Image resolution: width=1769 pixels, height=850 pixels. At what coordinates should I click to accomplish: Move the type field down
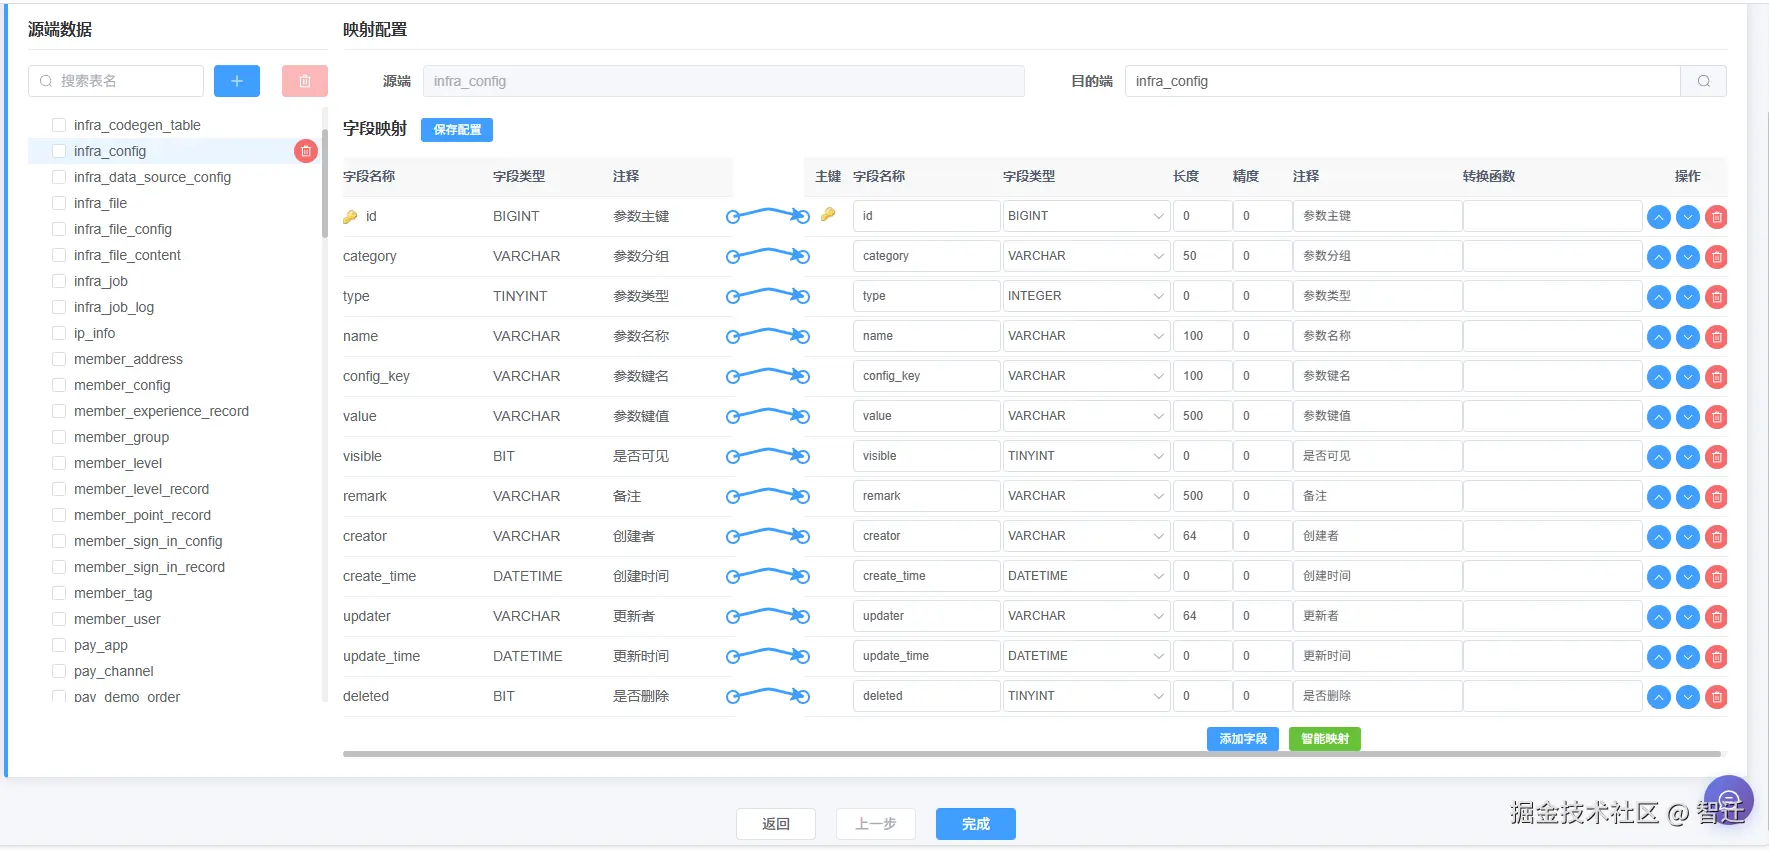coord(1688,297)
